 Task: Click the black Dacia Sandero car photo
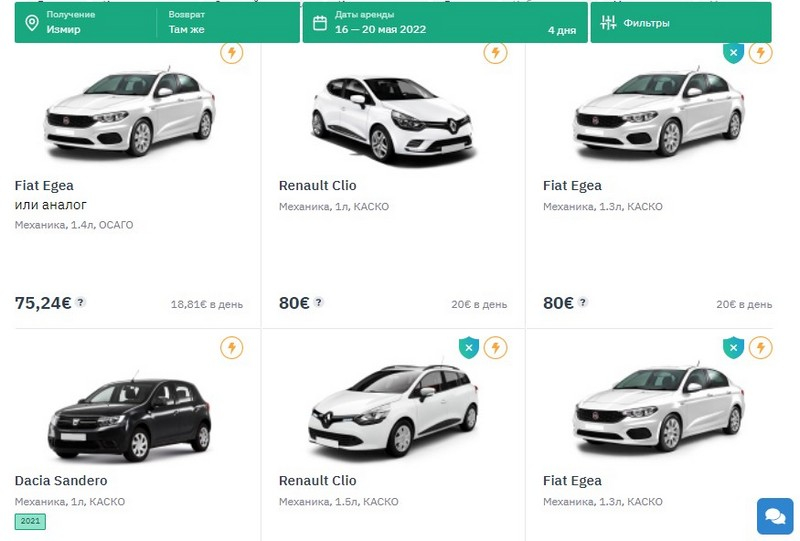pyautogui.click(x=130, y=414)
